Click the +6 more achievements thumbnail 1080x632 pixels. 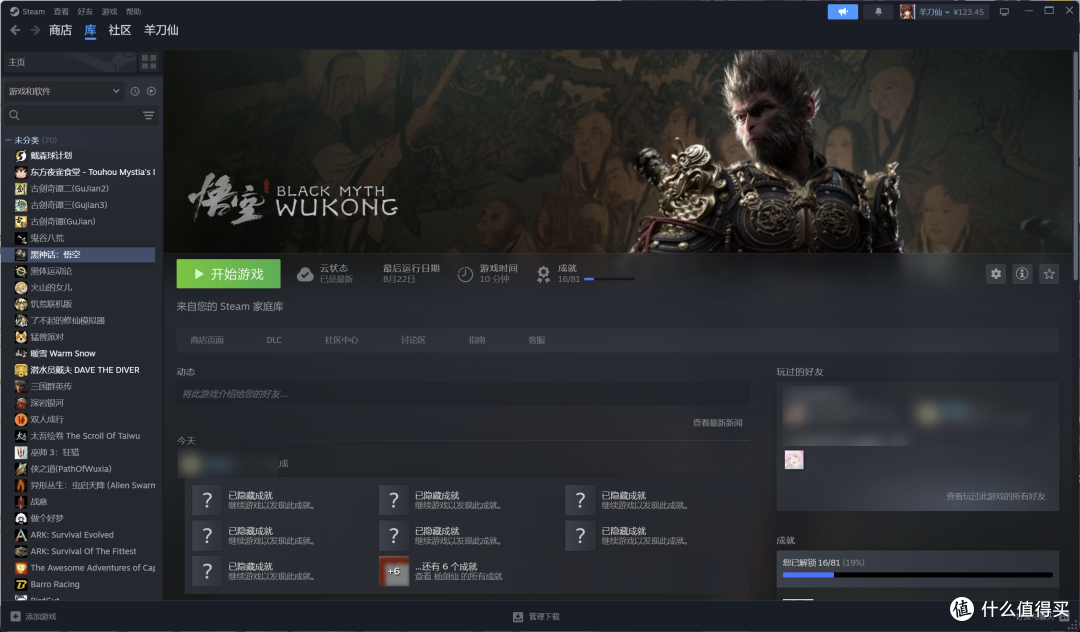point(394,571)
